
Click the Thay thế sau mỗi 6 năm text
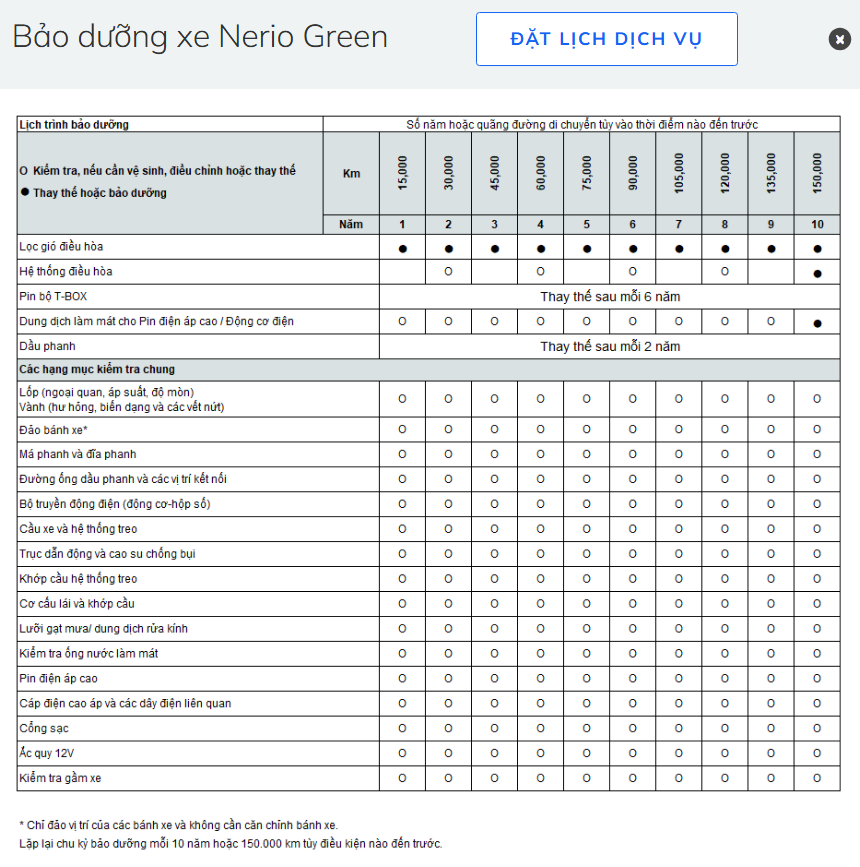610,297
